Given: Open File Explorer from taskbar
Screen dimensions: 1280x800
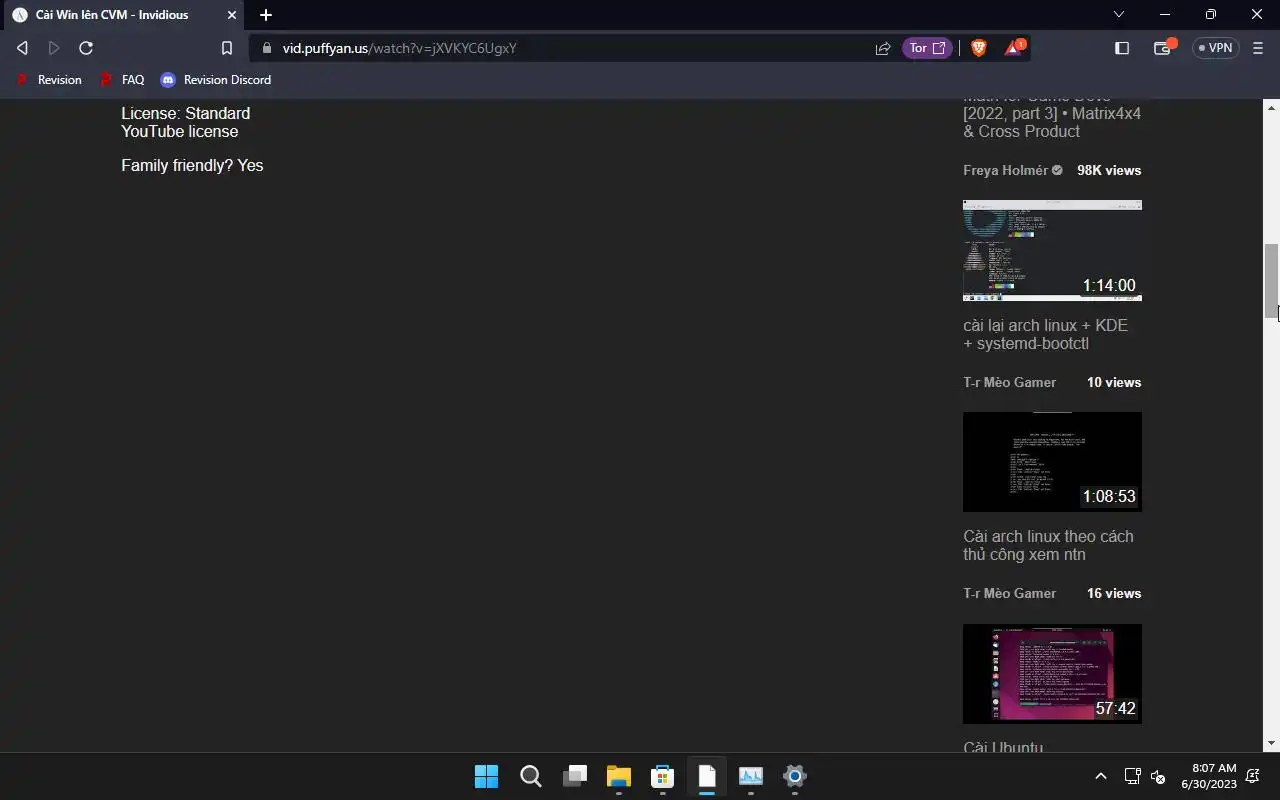Looking at the screenshot, I should (x=619, y=776).
